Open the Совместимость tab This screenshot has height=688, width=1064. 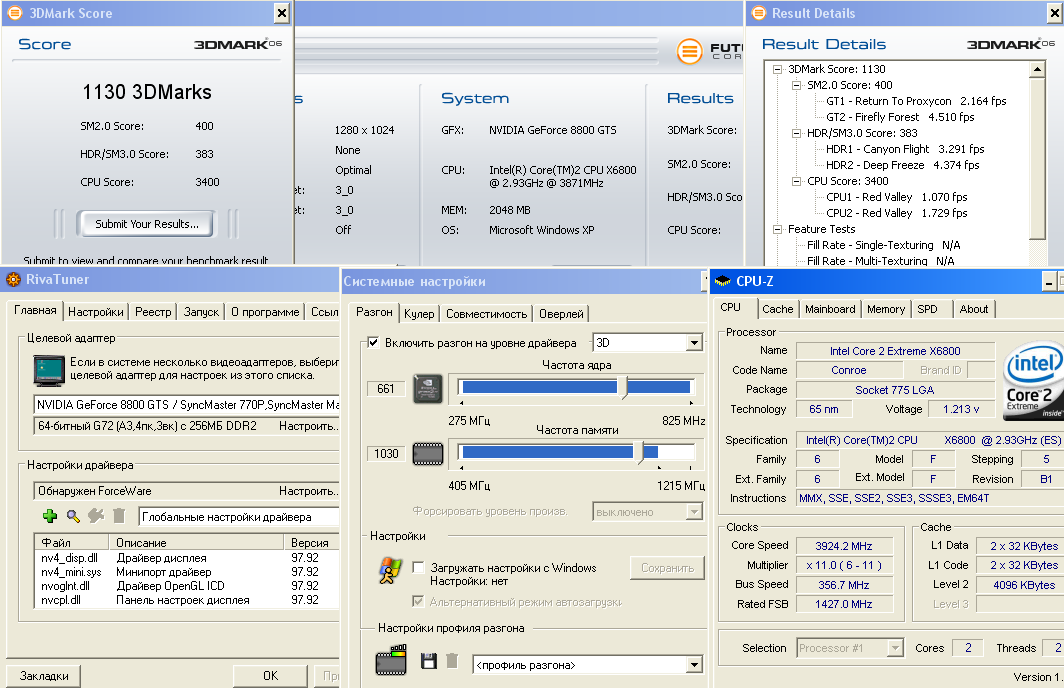click(487, 314)
